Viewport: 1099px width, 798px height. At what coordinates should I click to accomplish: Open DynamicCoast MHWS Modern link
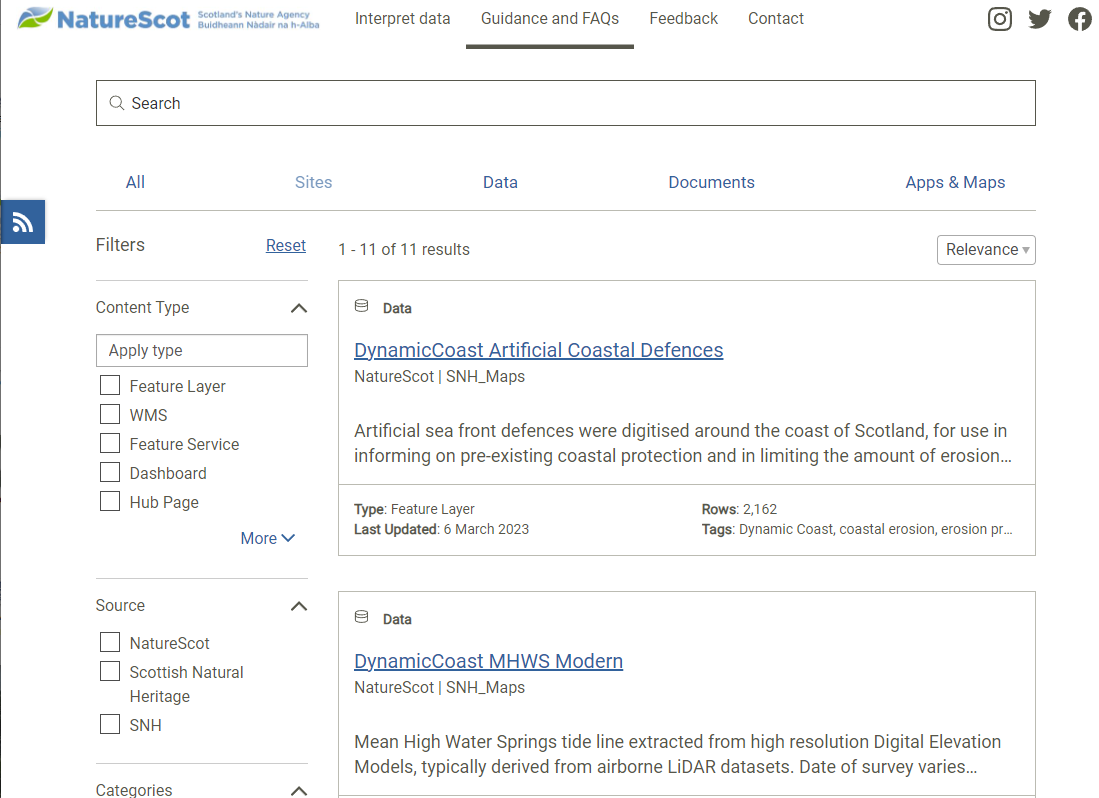pyautogui.click(x=489, y=661)
